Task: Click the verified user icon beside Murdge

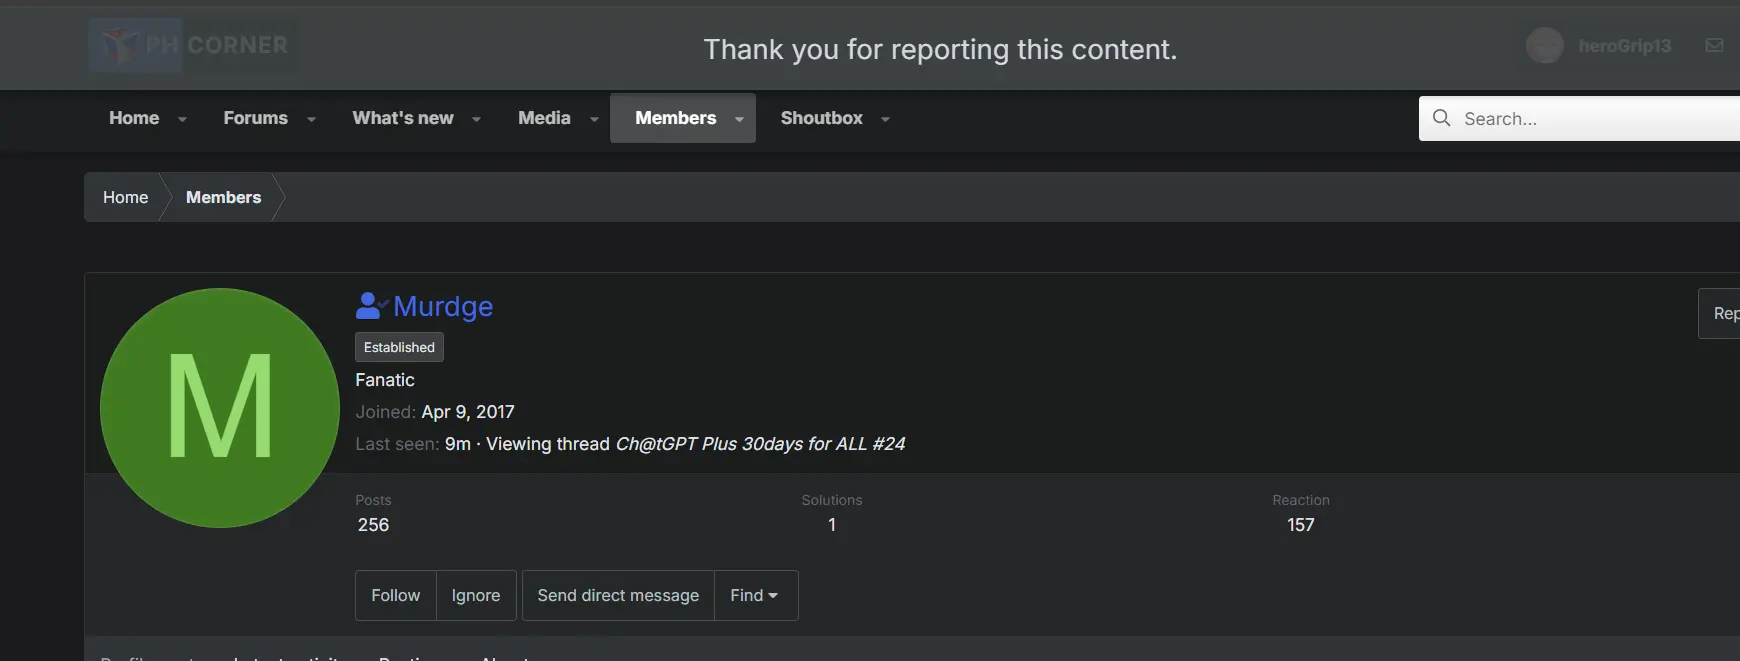Action: 371,305
